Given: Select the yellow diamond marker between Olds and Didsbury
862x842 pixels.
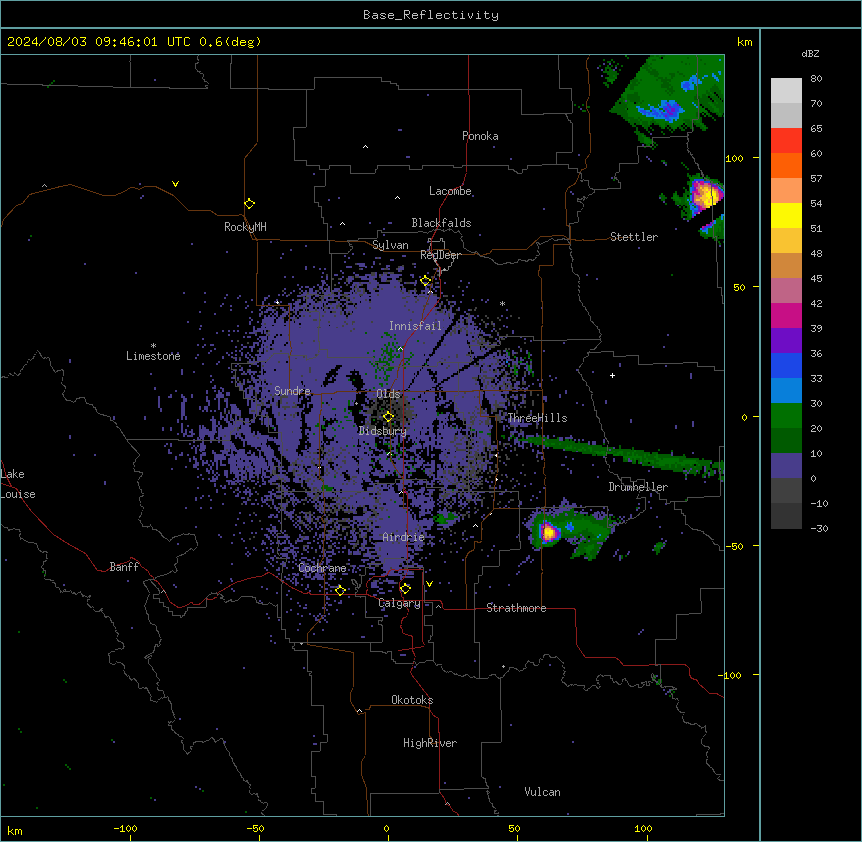Looking at the screenshot, I should 388,417.
